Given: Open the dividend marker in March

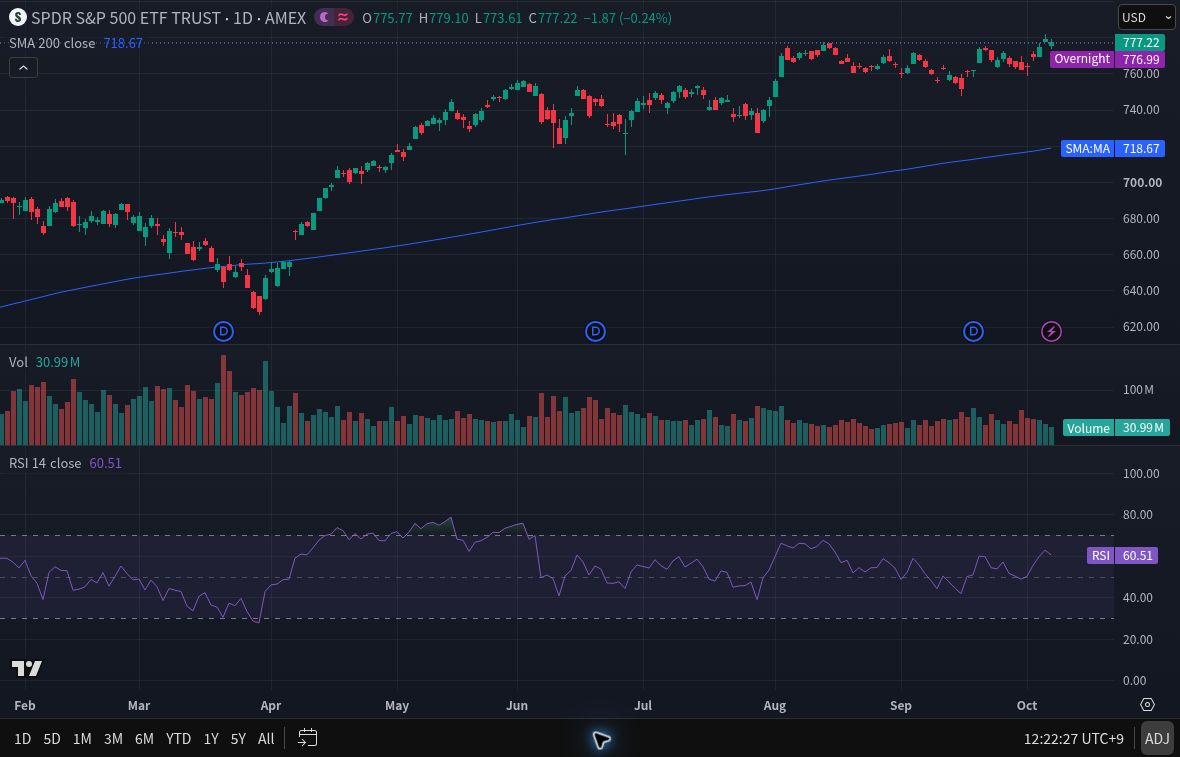Looking at the screenshot, I should [224, 331].
